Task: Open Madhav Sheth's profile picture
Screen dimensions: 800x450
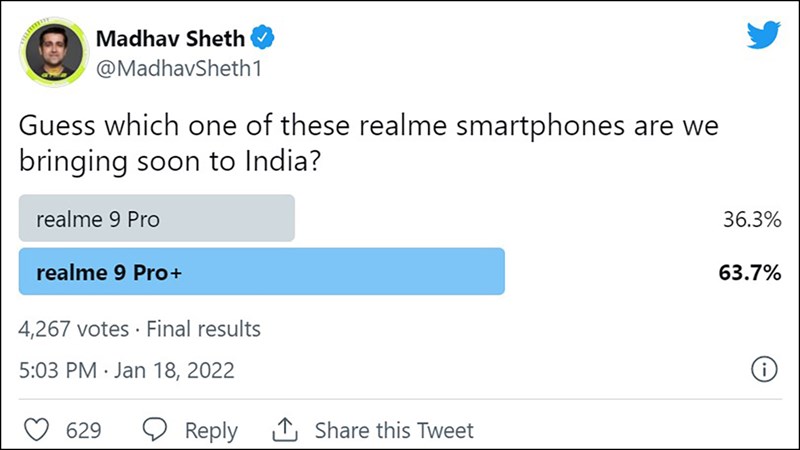Action: pos(55,50)
